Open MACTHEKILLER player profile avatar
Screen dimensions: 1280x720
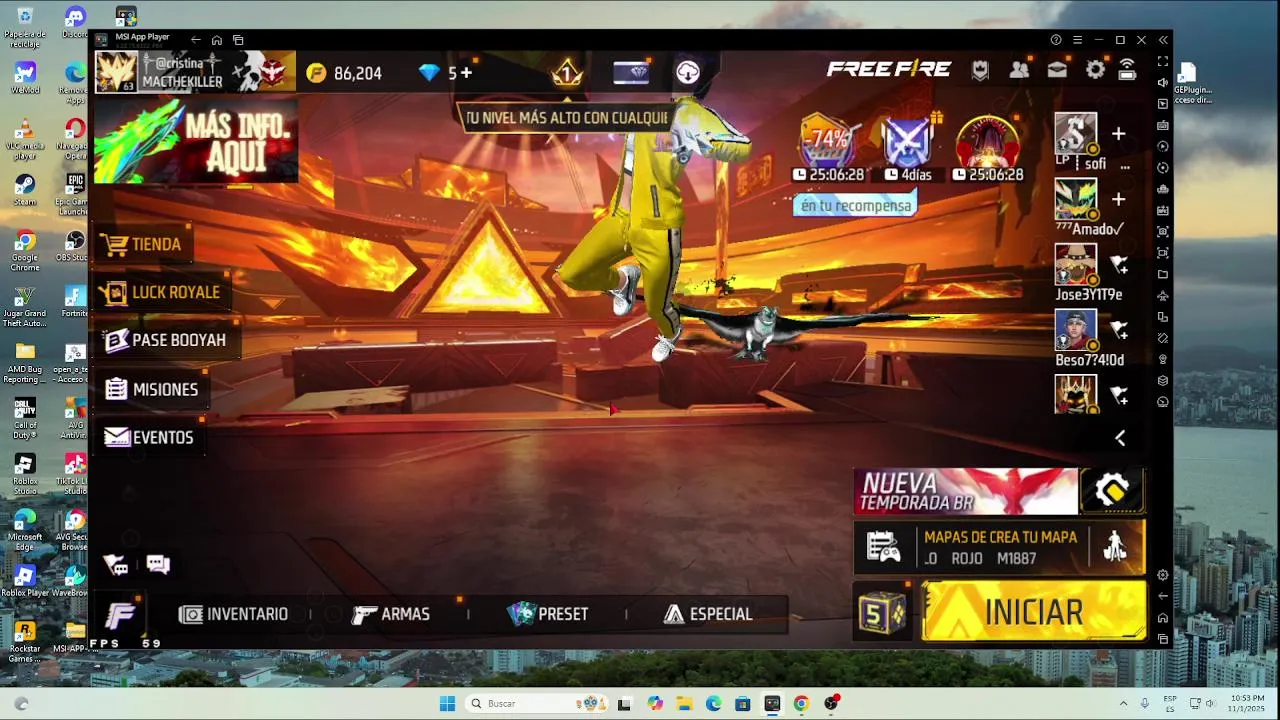pos(115,72)
